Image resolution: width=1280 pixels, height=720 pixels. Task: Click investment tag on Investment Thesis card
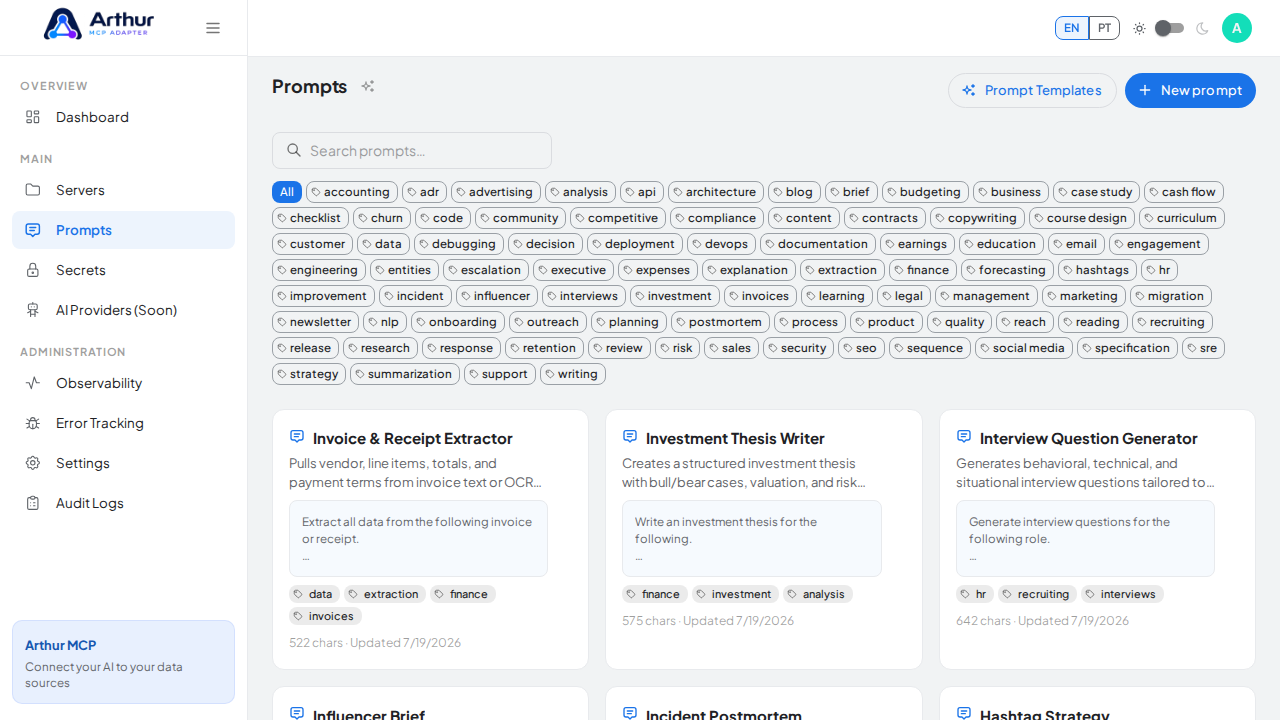pos(735,594)
